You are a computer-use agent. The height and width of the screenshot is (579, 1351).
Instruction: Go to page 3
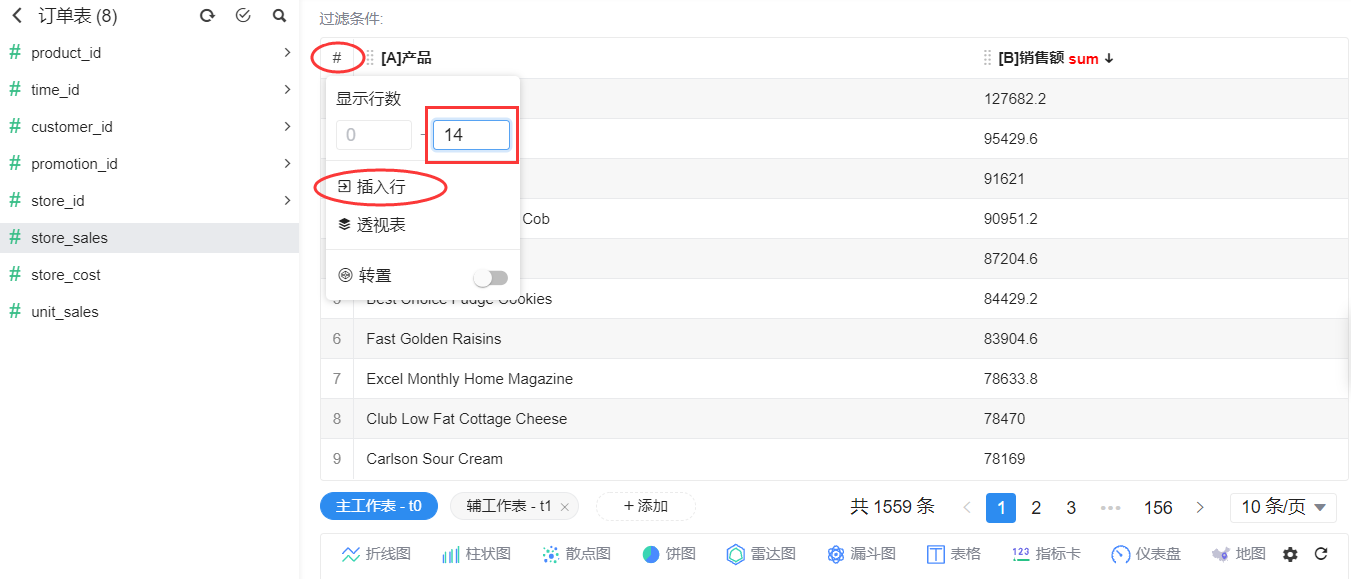click(x=1071, y=507)
